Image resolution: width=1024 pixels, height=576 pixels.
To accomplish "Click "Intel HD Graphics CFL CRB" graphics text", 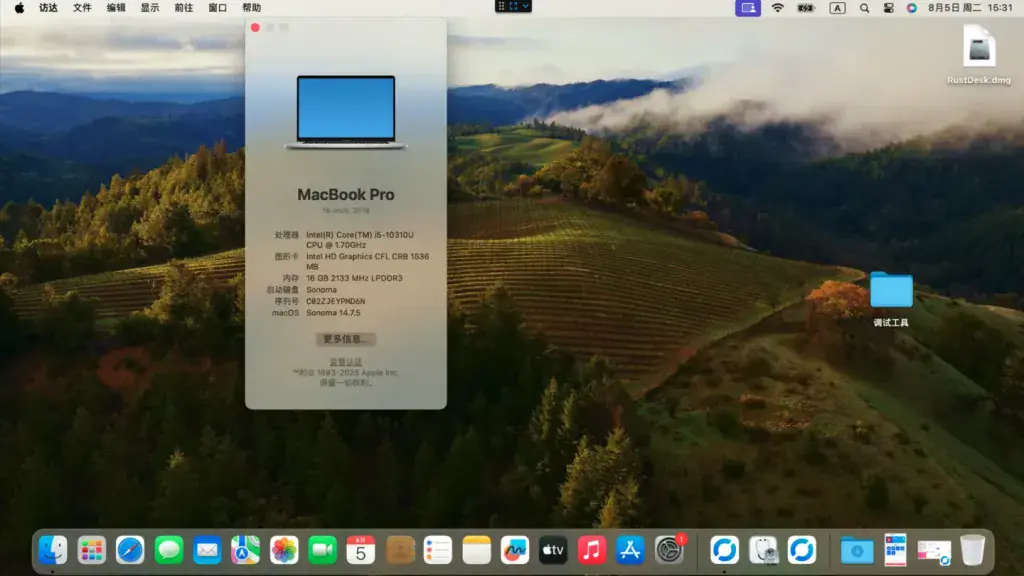I will (x=357, y=257).
